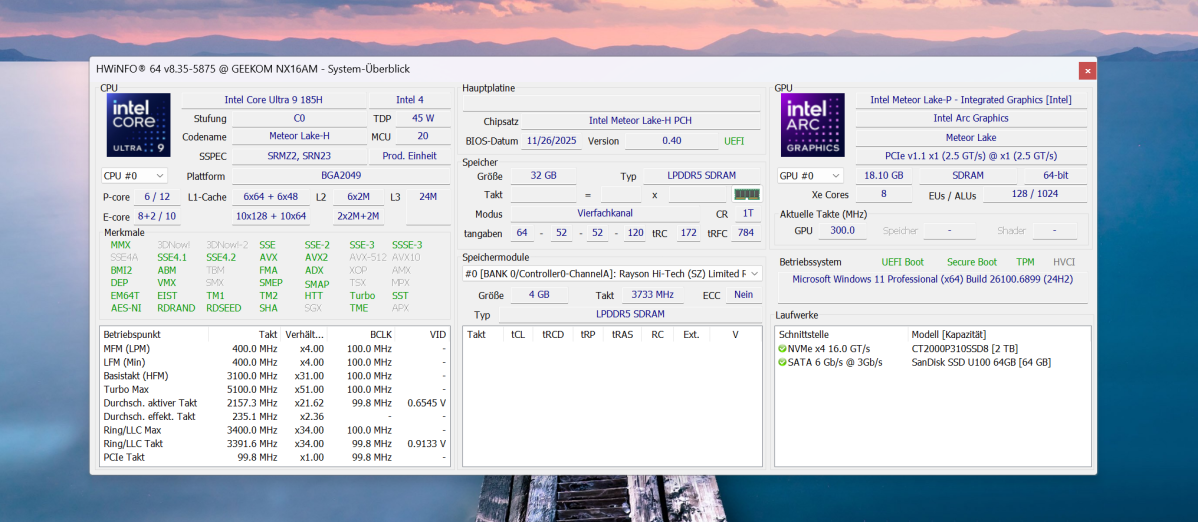Click the Schnittstelle column header in Laufwerke

(x=842, y=335)
